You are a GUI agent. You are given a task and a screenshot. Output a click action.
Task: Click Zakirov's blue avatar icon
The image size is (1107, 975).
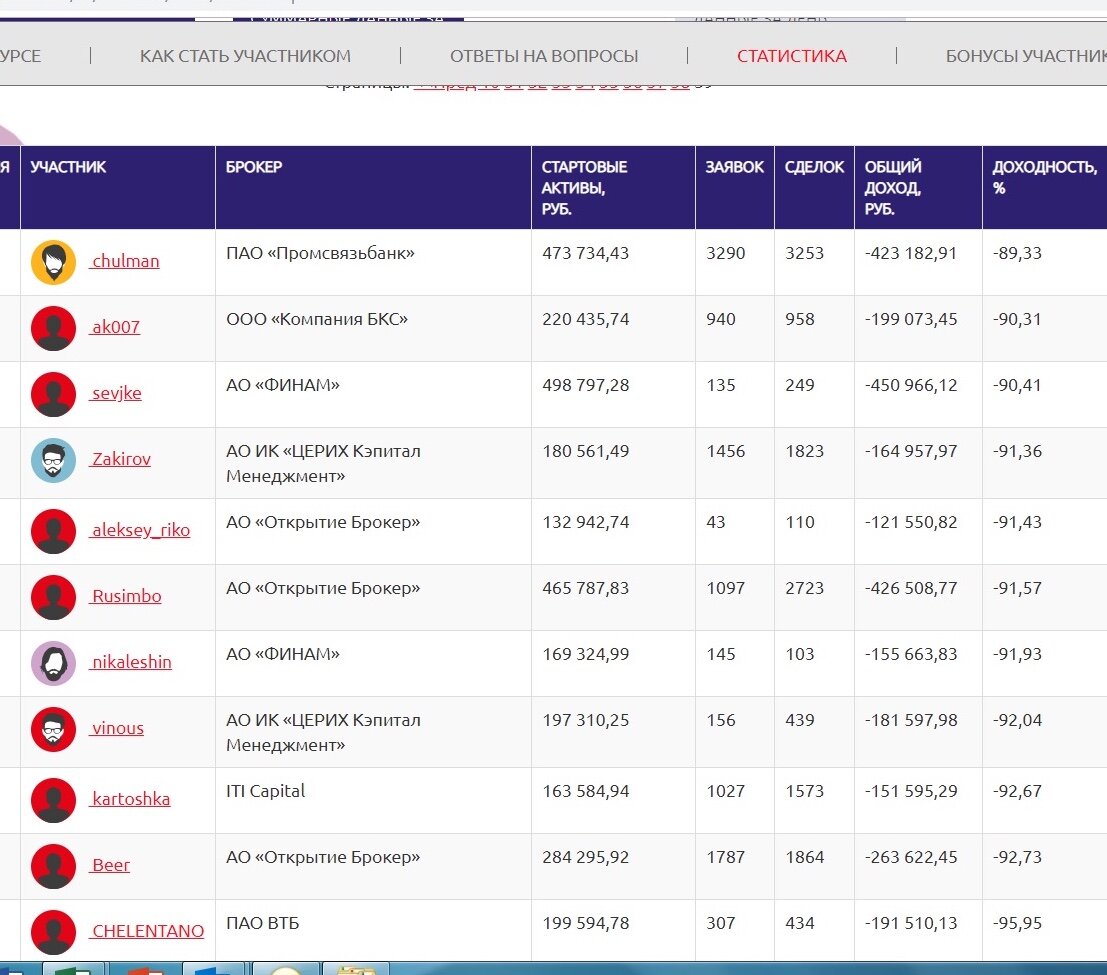pos(54,460)
